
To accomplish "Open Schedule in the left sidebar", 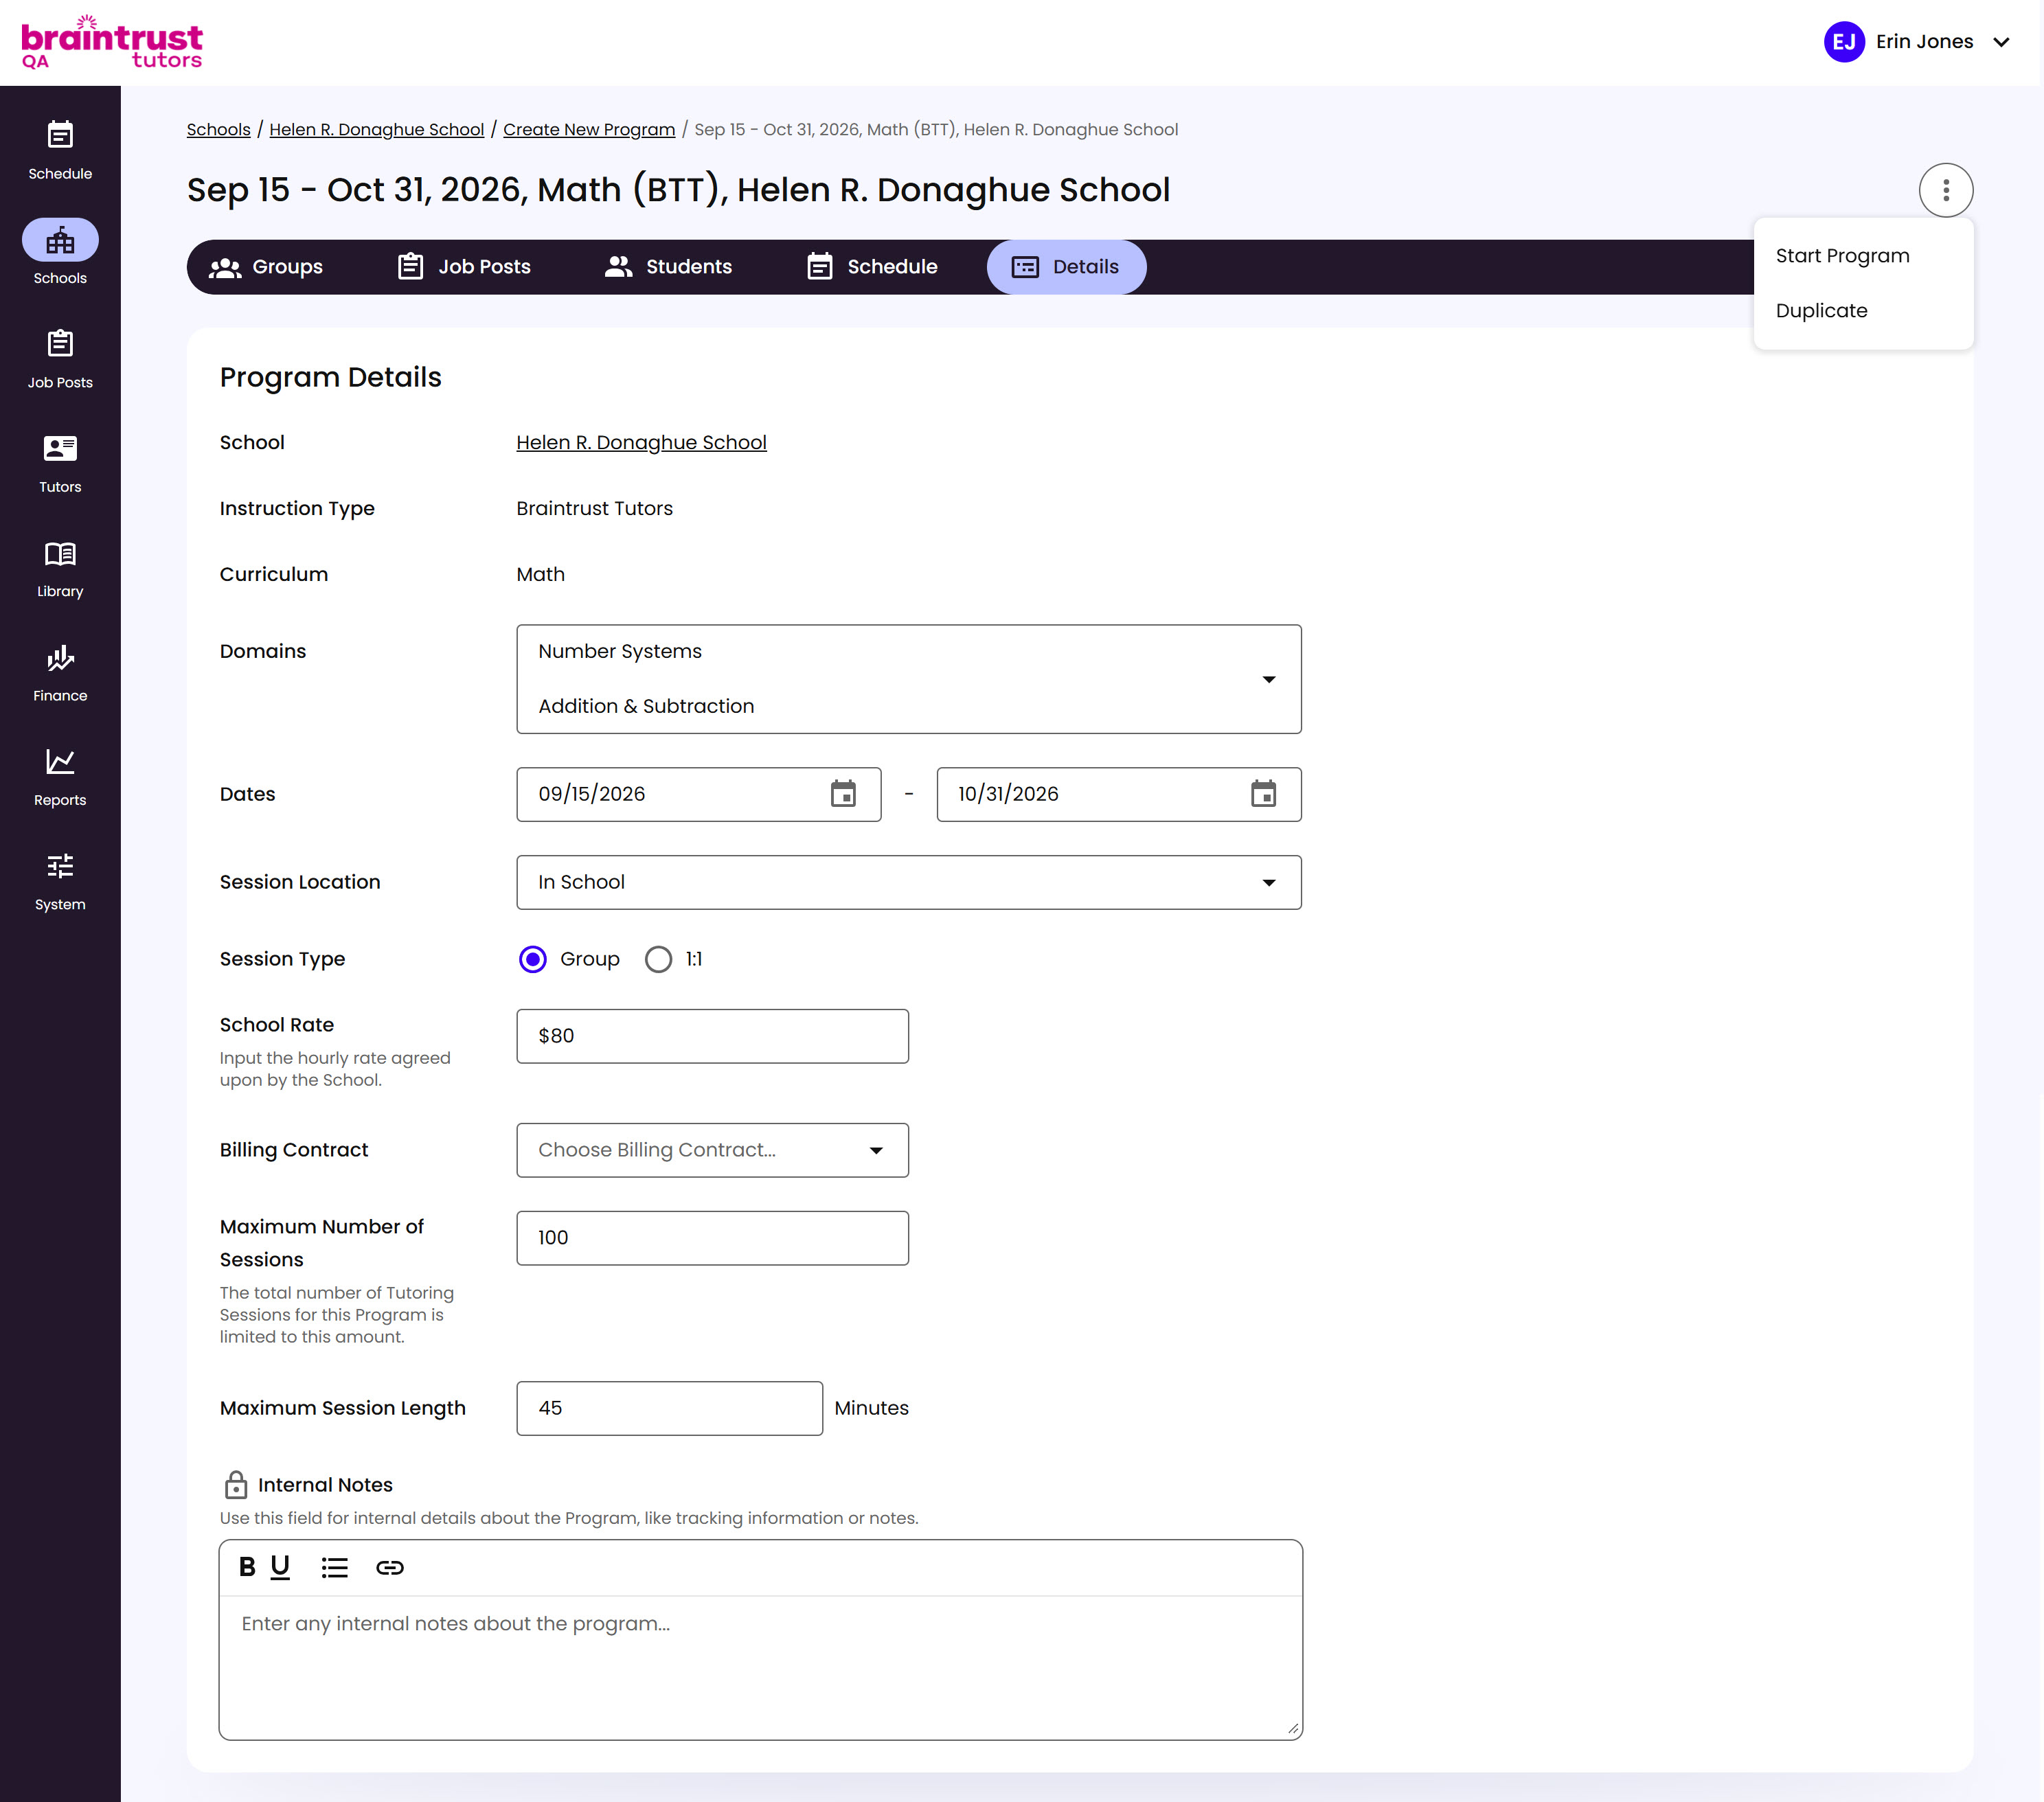I will pyautogui.click(x=60, y=150).
